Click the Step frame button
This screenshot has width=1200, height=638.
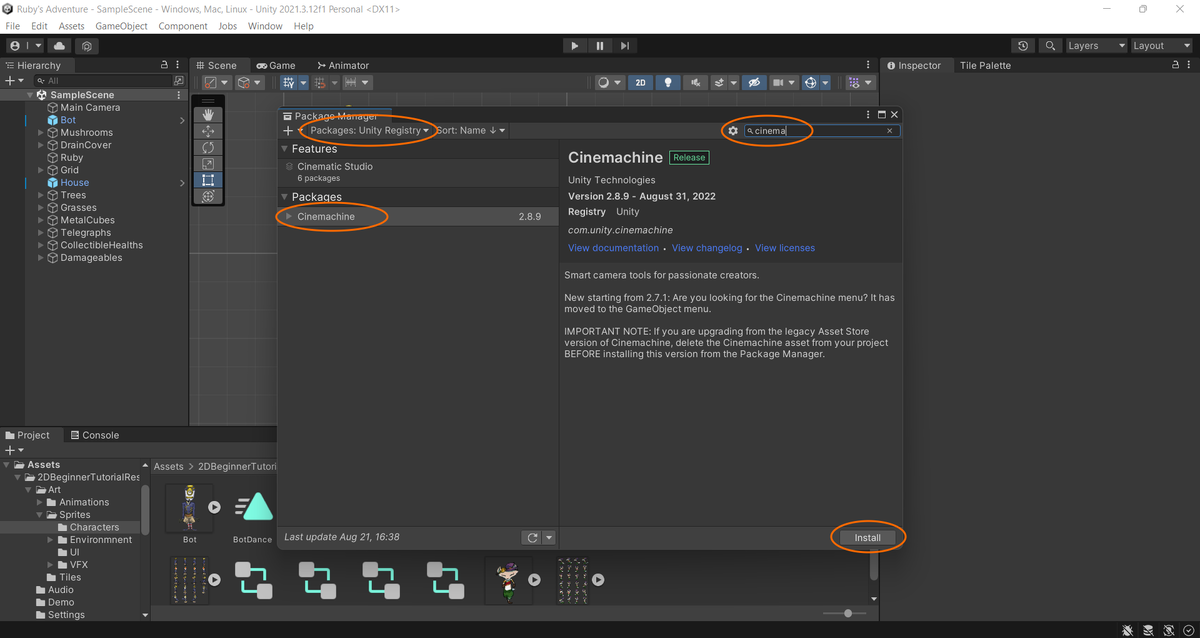(624, 46)
